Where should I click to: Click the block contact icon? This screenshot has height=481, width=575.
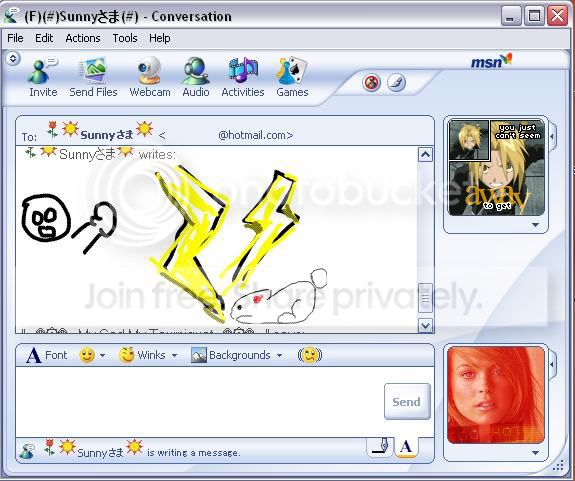pos(371,82)
